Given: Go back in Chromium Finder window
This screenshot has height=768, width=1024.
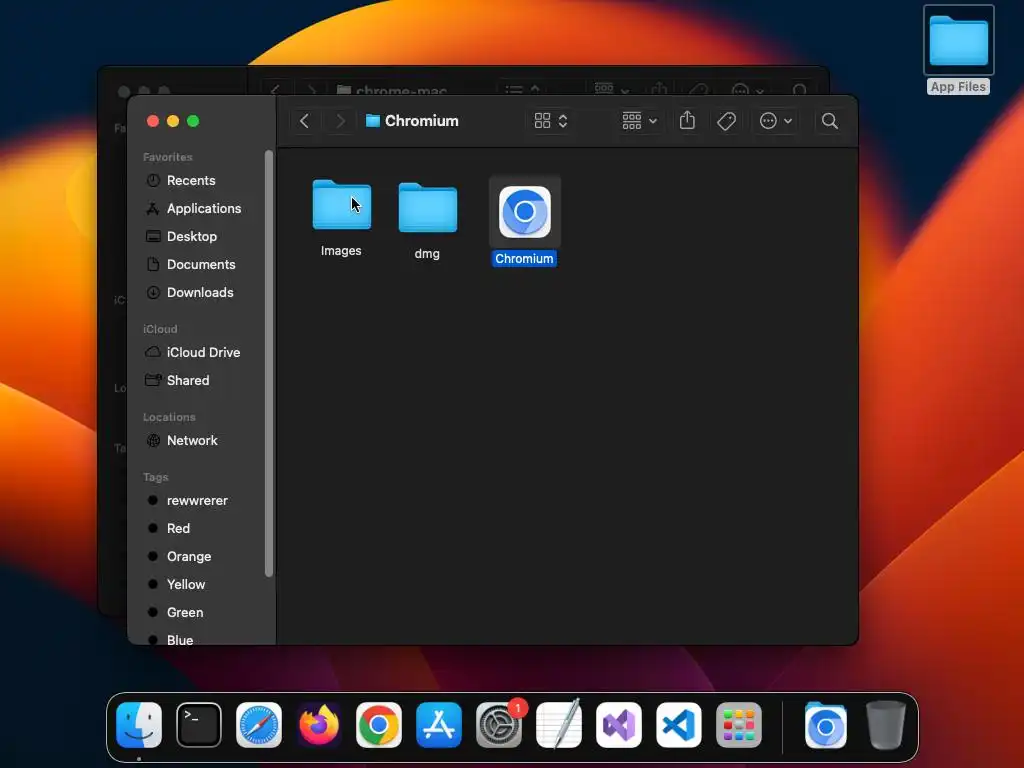Looking at the screenshot, I should click(x=304, y=121).
